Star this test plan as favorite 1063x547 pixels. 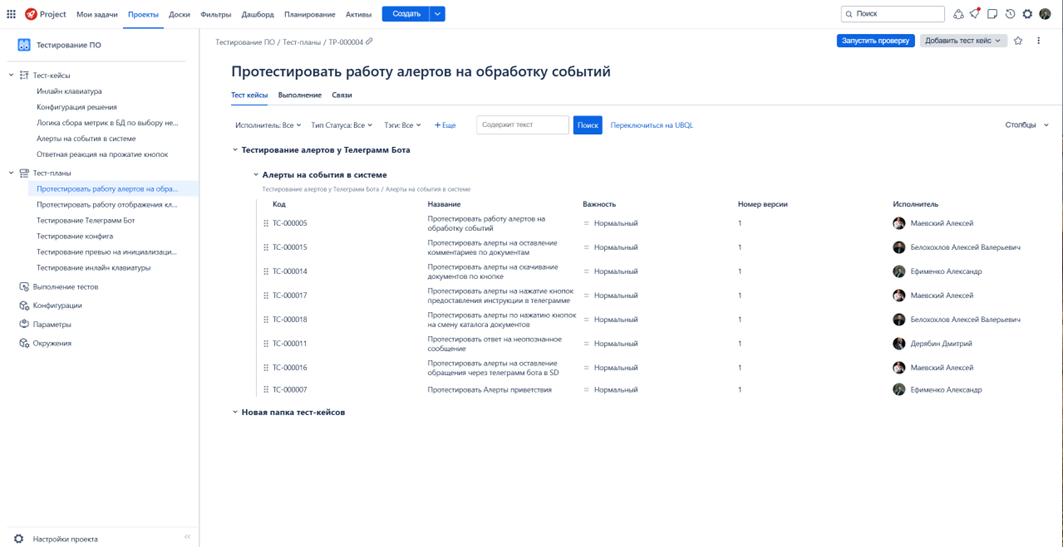click(1018, 41)
